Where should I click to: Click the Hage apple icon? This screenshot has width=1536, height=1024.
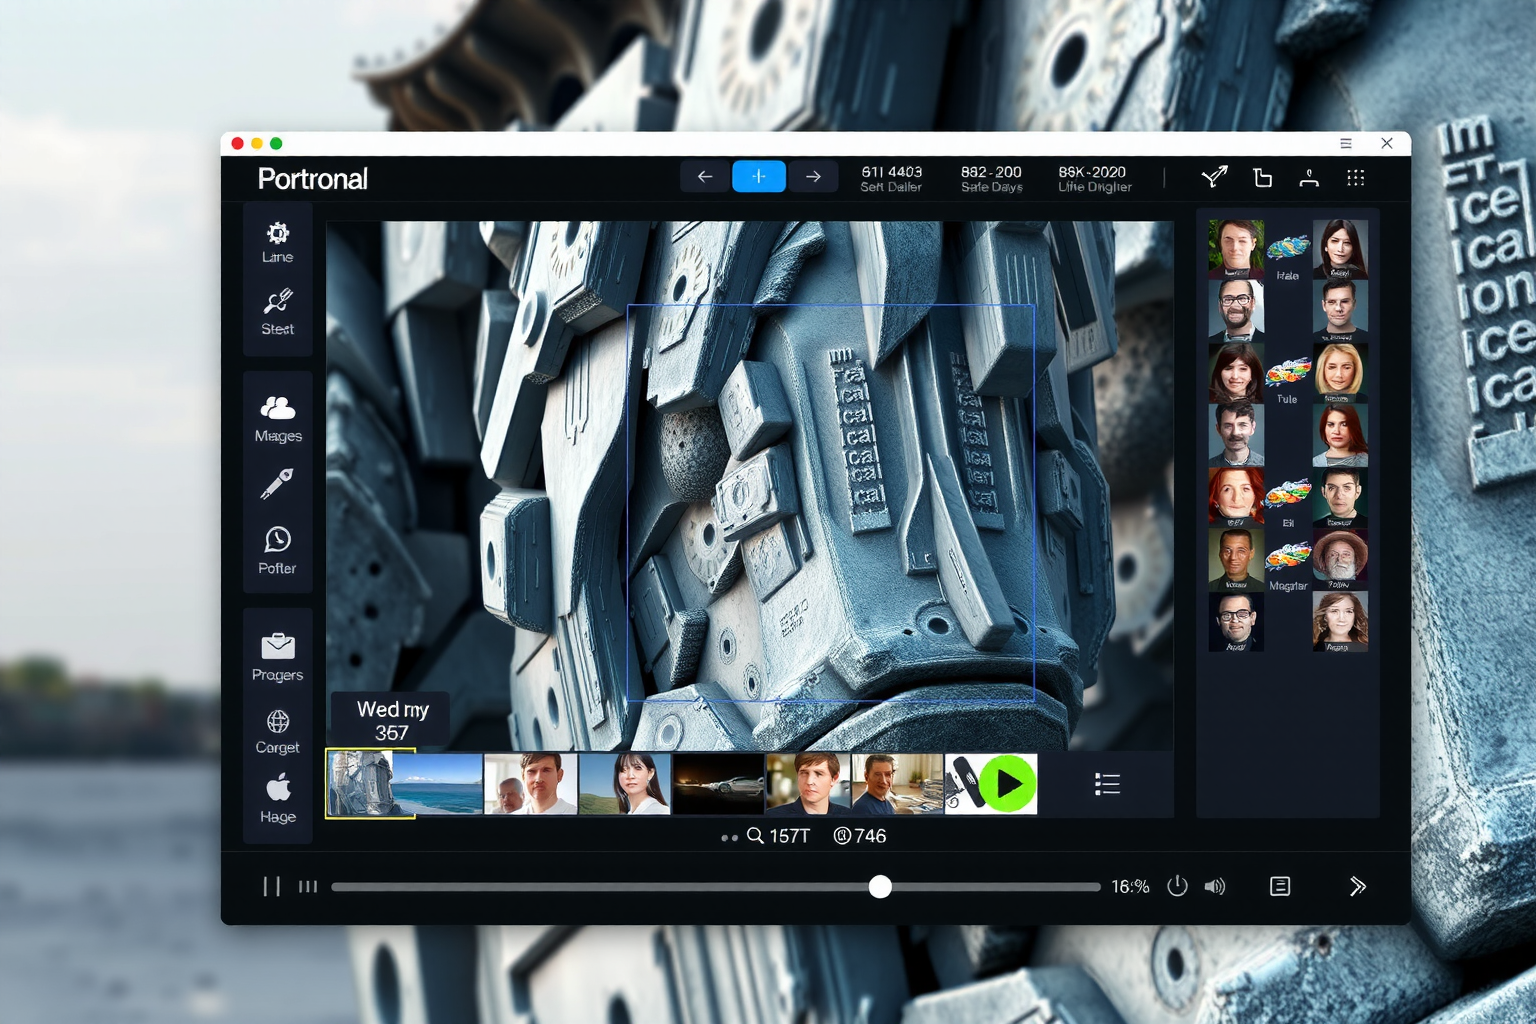pyautogui.click(x=278, y=788)
